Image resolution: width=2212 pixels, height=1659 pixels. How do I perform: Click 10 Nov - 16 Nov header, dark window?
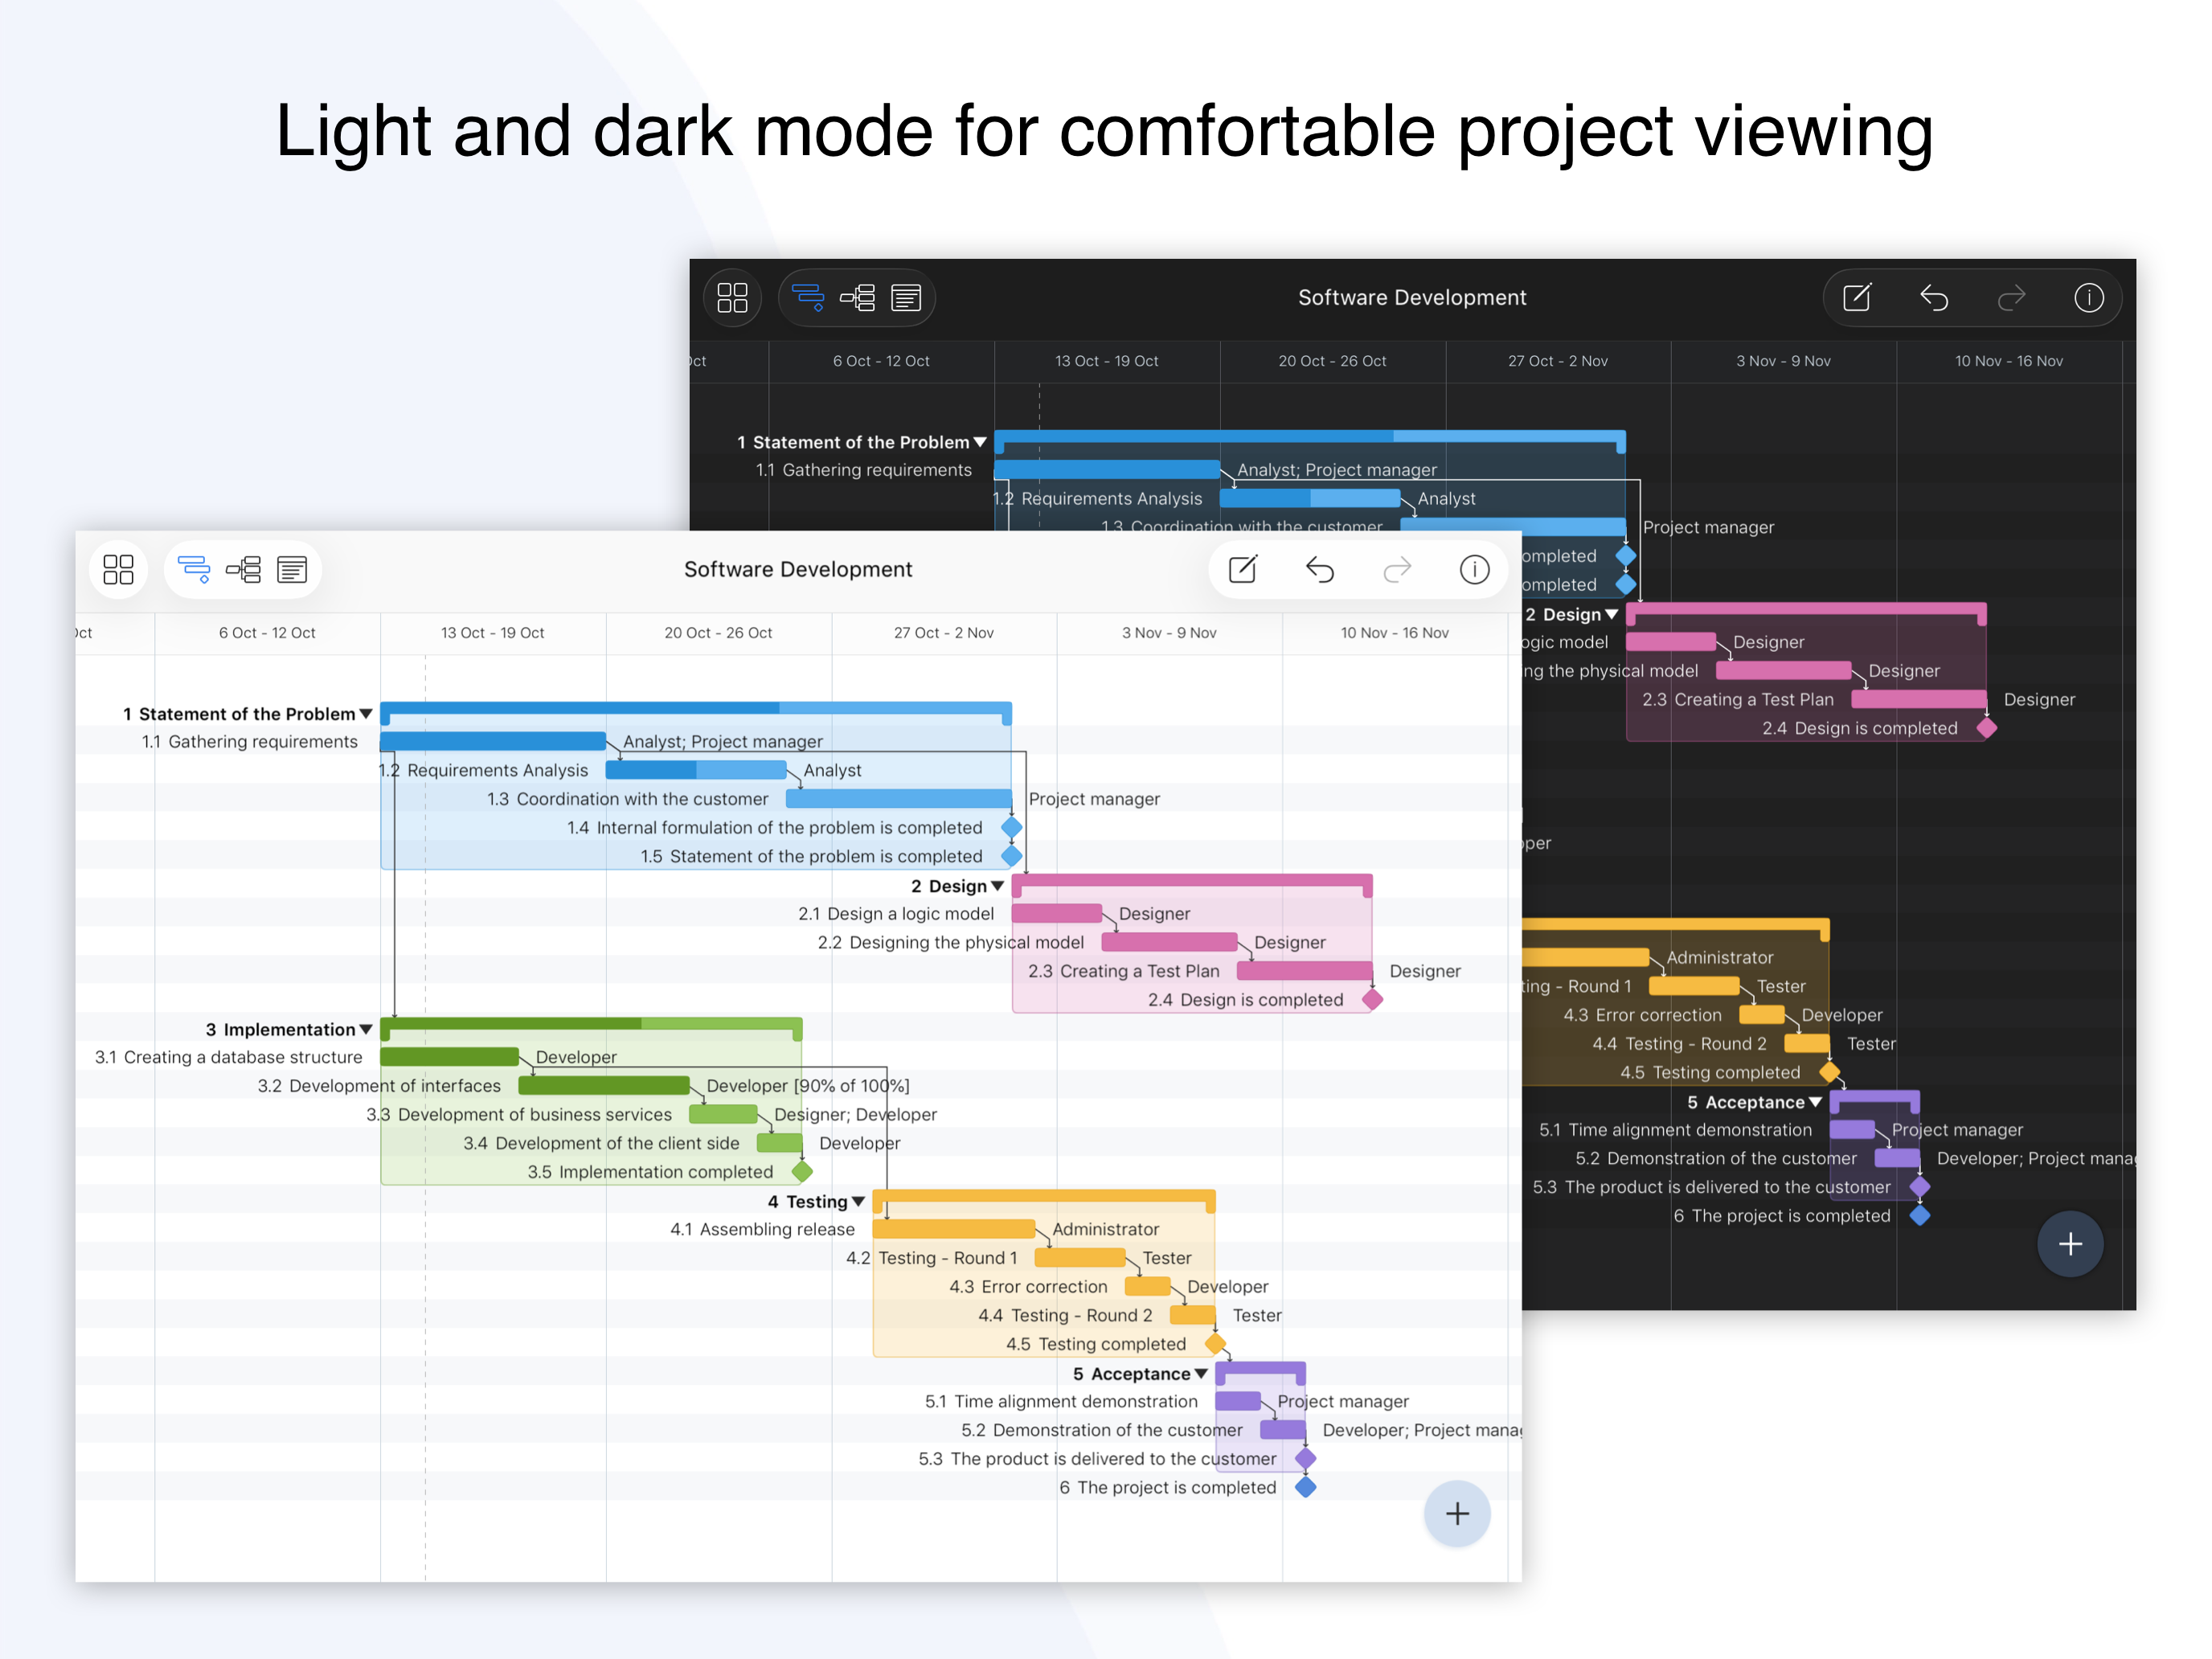pyautogui.click(x=2009, y=361)
